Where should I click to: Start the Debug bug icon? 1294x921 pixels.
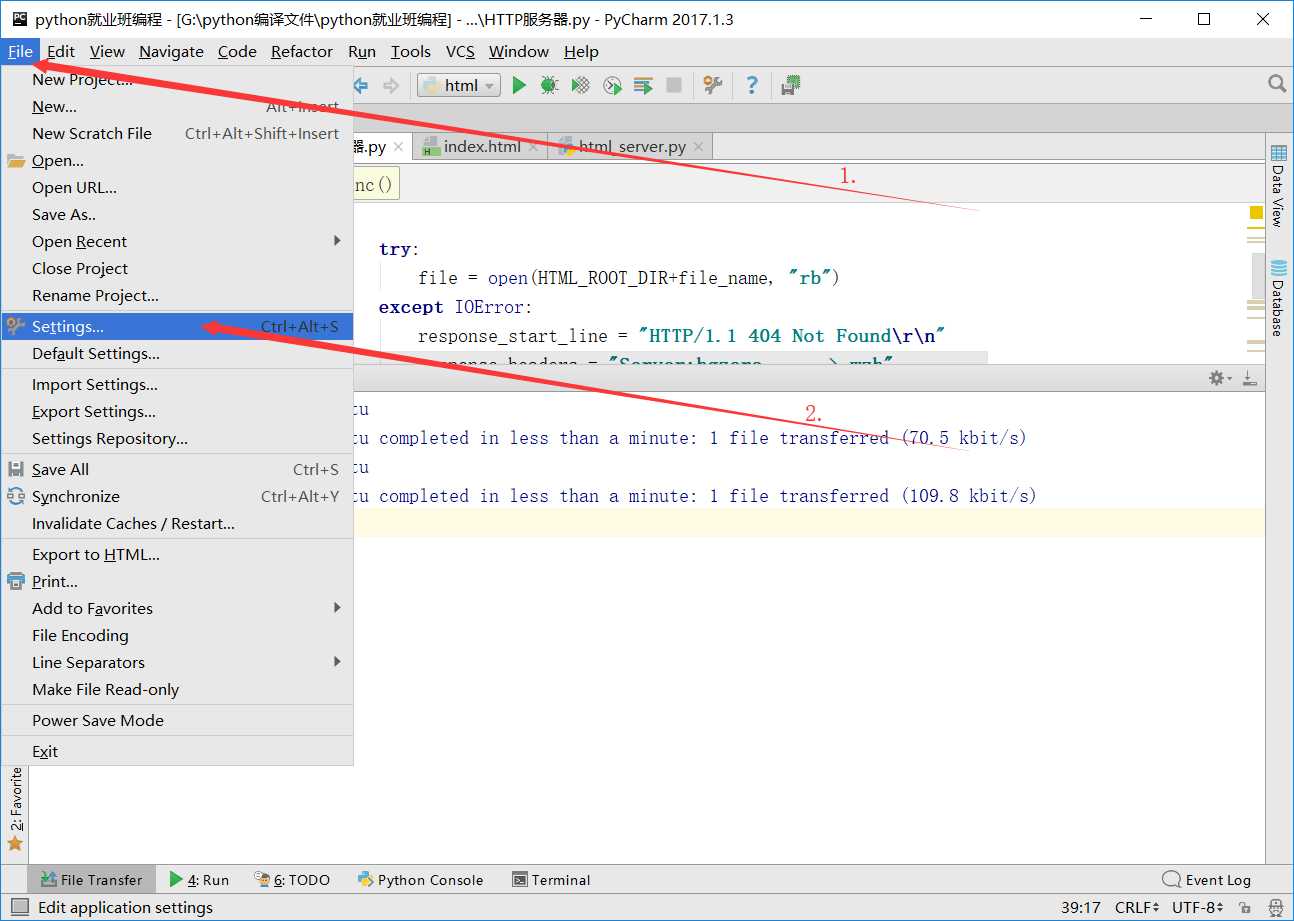(x=549, y=86)
